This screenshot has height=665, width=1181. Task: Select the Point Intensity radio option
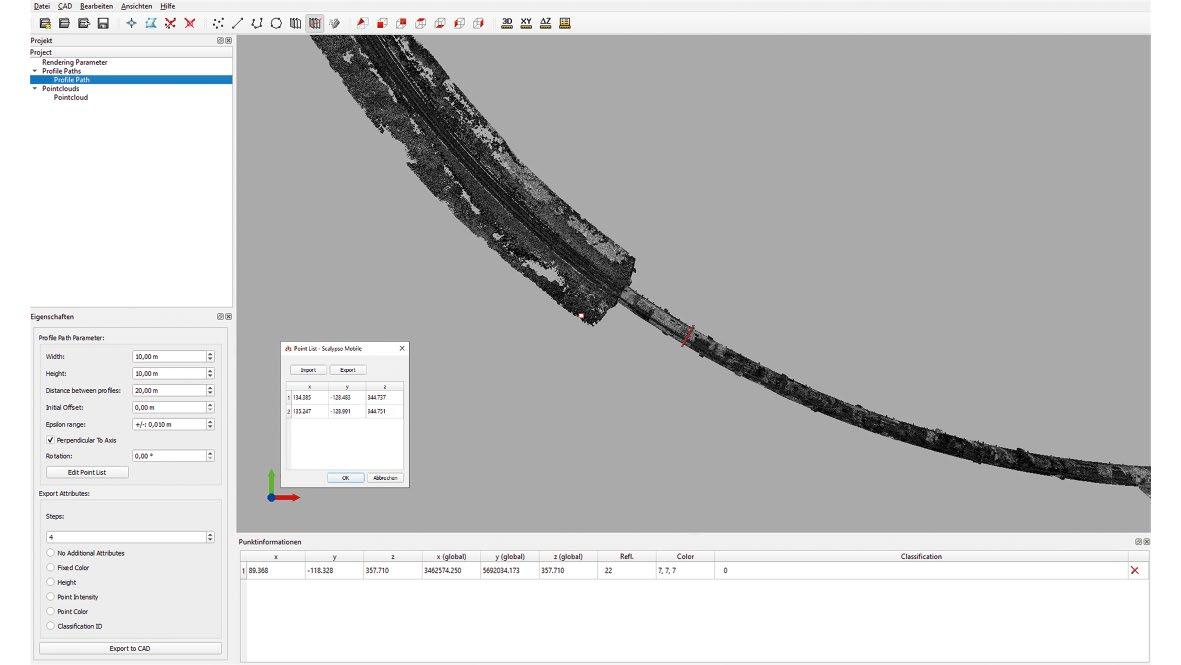[50, 596]
